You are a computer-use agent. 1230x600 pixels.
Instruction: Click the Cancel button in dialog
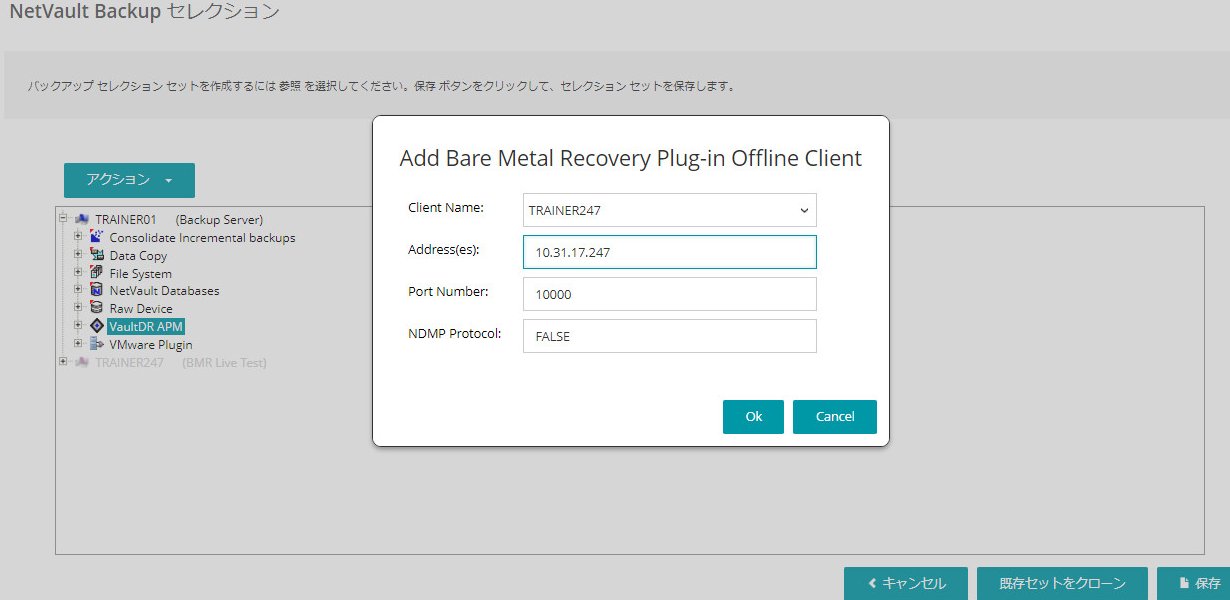pyautogui.click(x=835, y=417)
